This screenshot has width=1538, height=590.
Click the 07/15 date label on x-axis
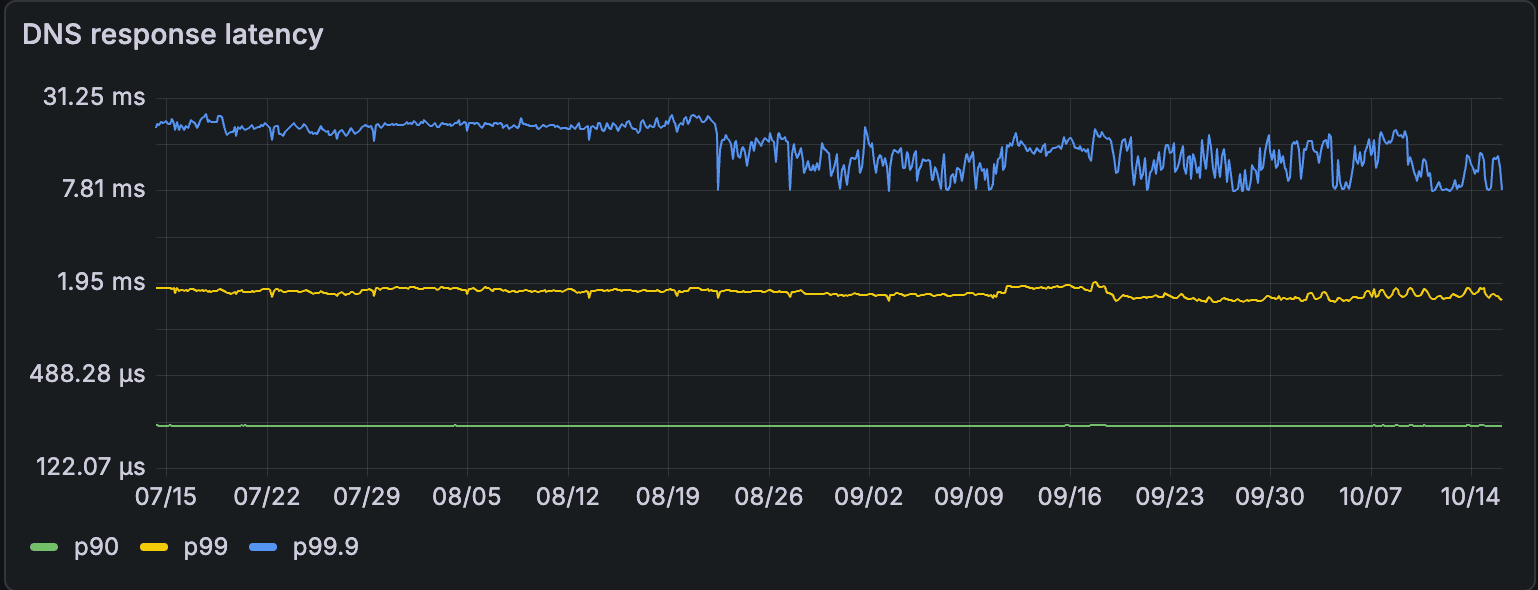[x=166, y=497]
